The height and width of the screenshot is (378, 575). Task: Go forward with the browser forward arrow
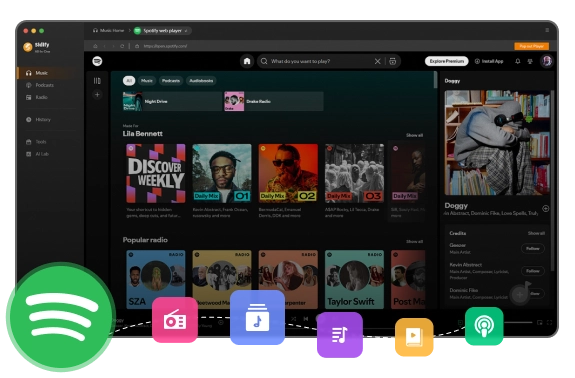tap(113, 46)
